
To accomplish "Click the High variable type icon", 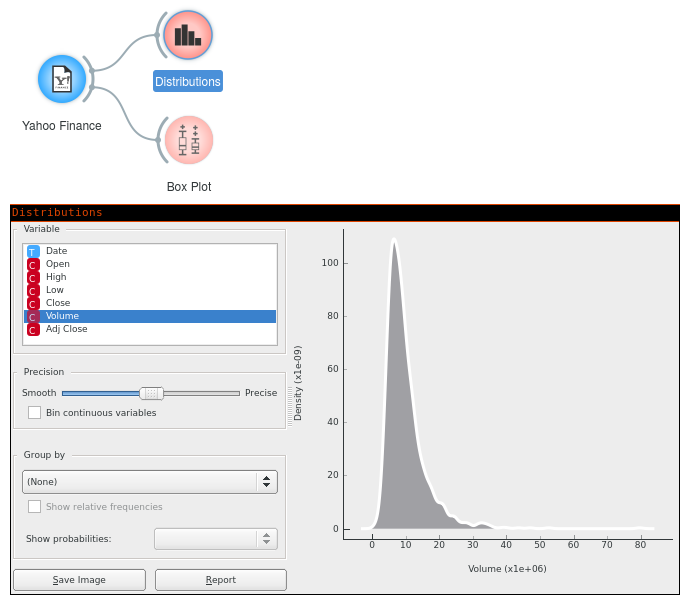I will click(34, 277).
